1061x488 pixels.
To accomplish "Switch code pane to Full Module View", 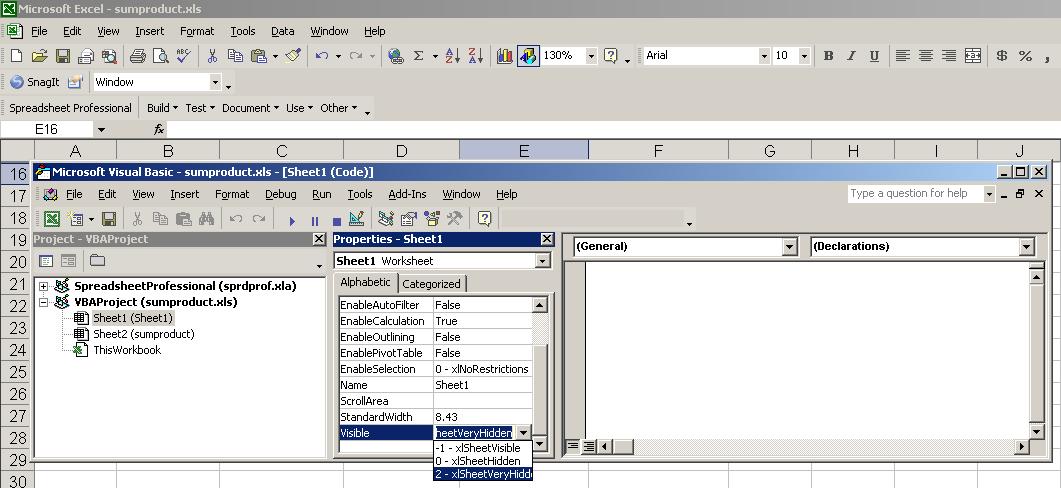I will (x=589, y=446).
